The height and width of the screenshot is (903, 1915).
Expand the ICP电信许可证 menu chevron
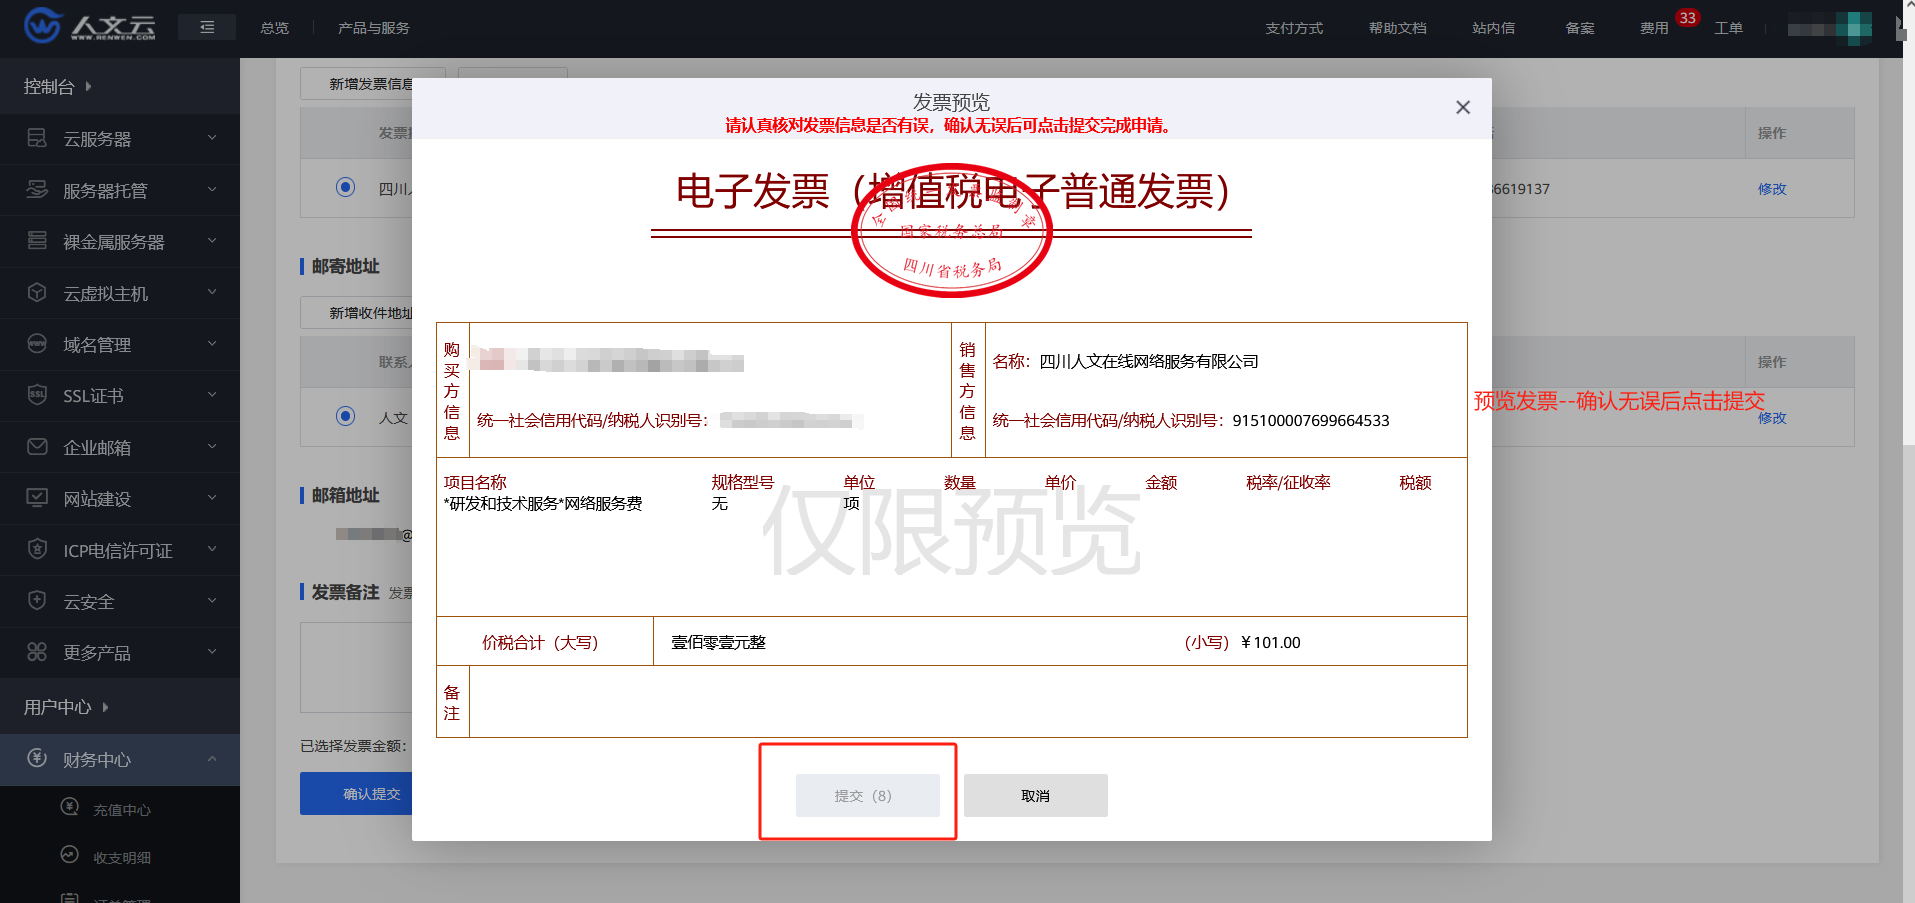point(212,550)
